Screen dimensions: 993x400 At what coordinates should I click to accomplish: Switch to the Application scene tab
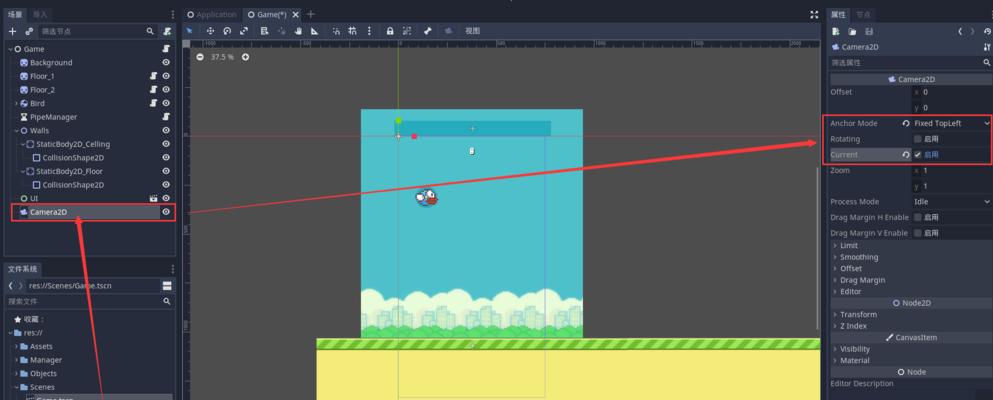[212, 14]
